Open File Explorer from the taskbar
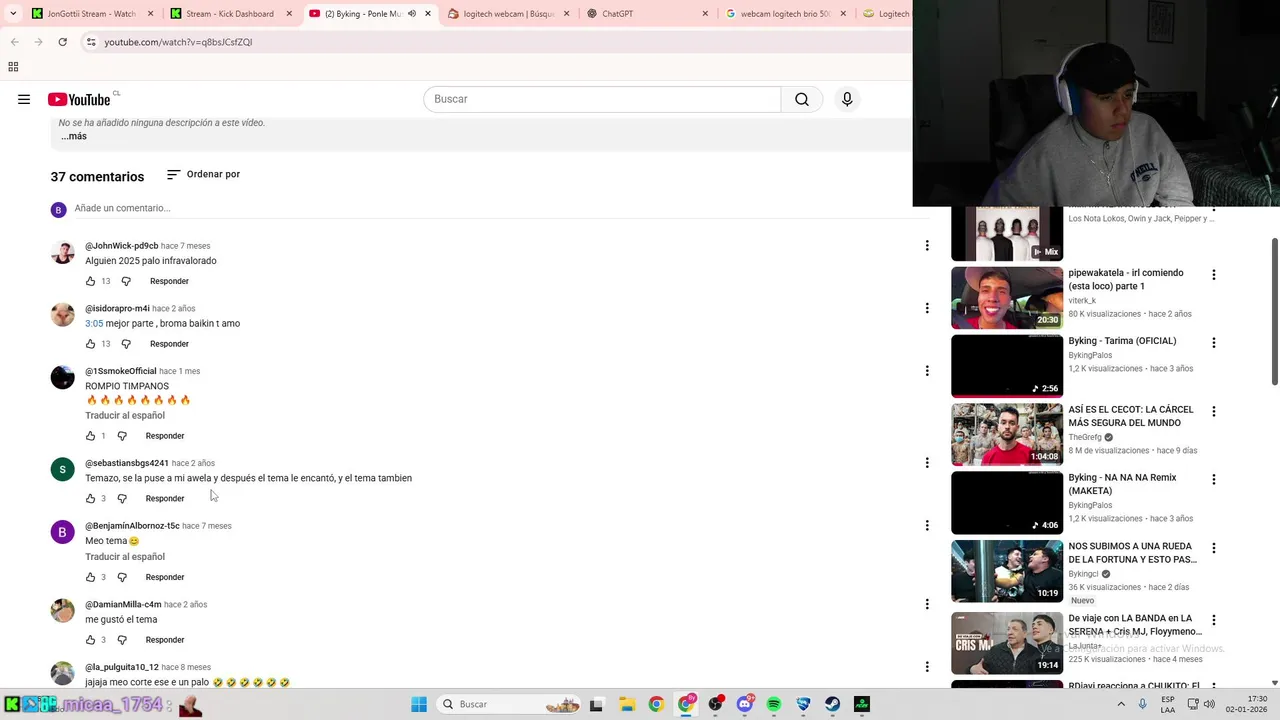This screenshot has height=720, width=1280. [x=627, y=704]
